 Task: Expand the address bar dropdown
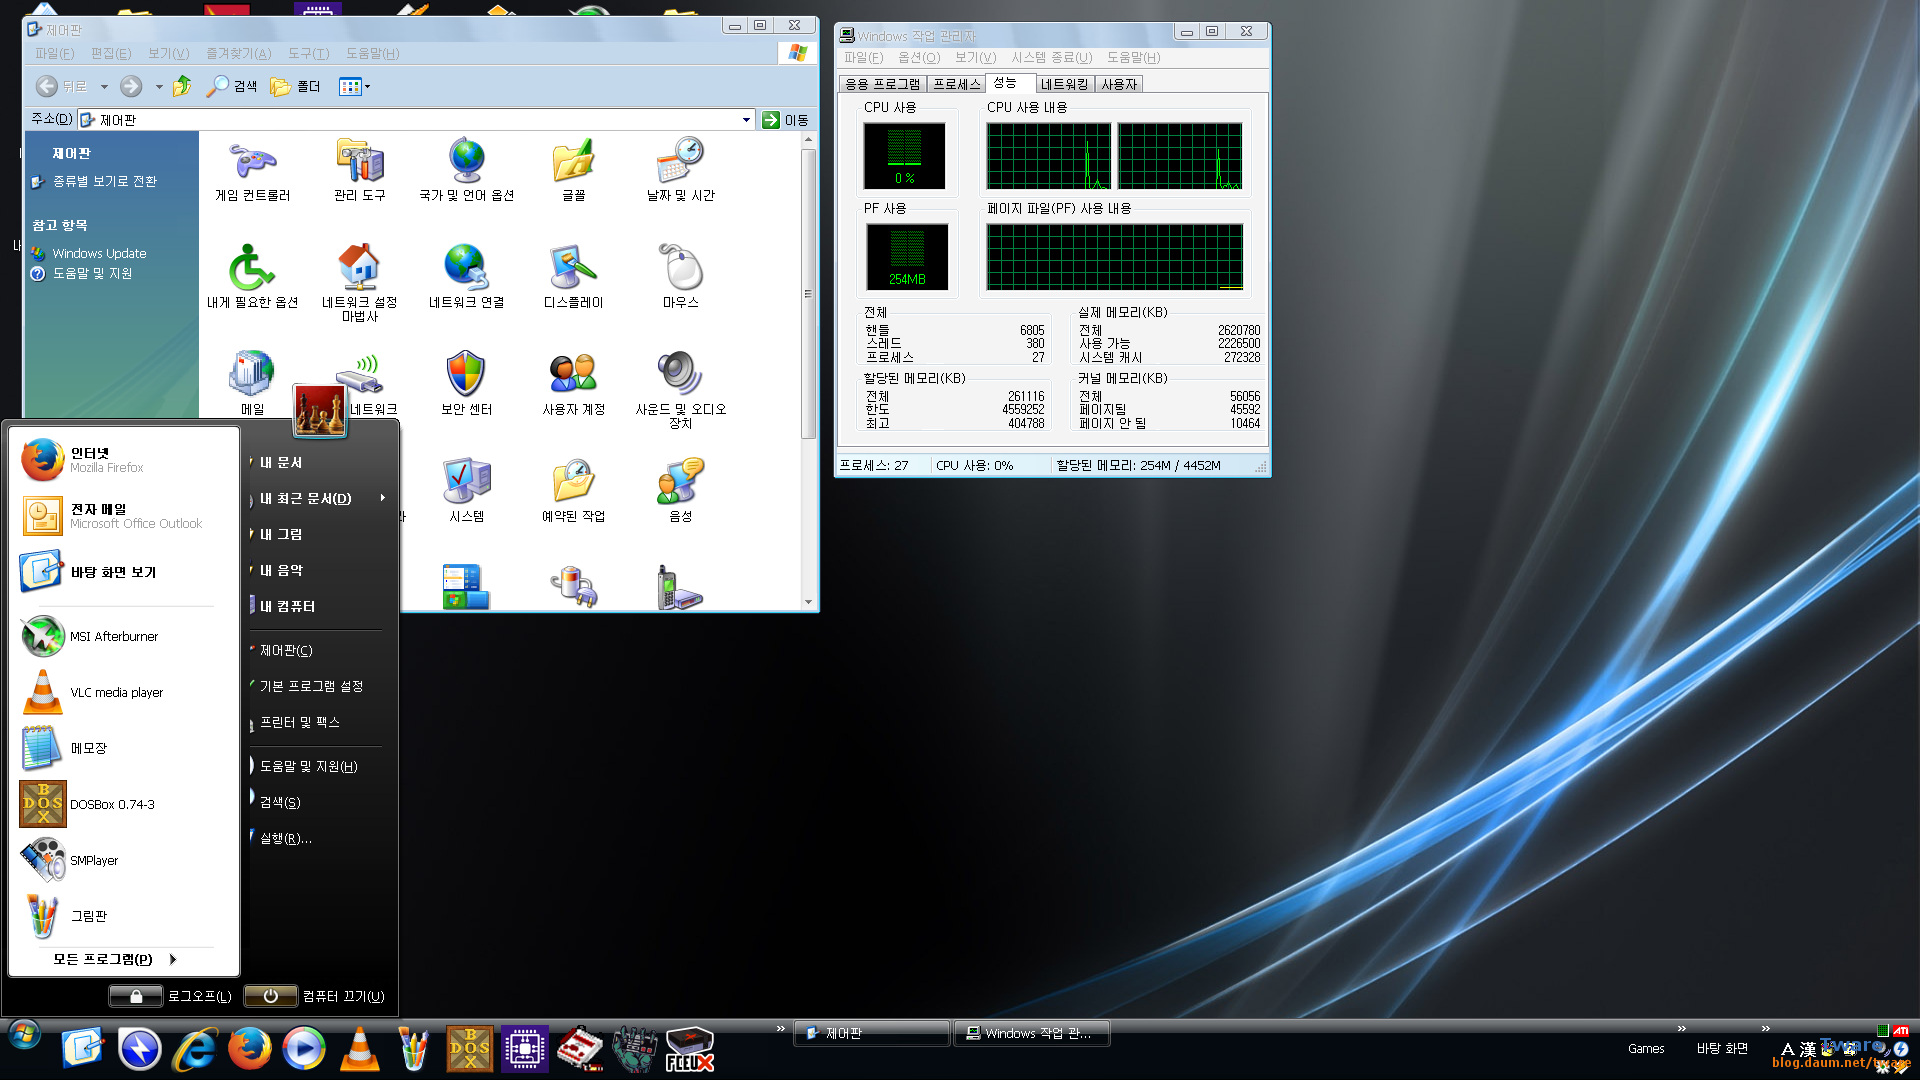(746, 120)
